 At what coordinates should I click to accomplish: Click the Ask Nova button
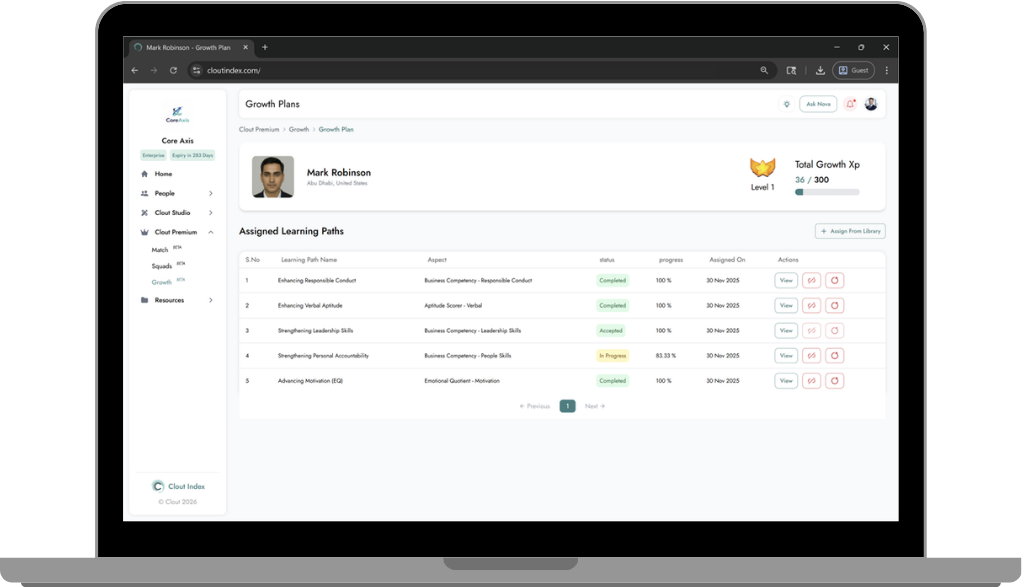tap(817, 103)
